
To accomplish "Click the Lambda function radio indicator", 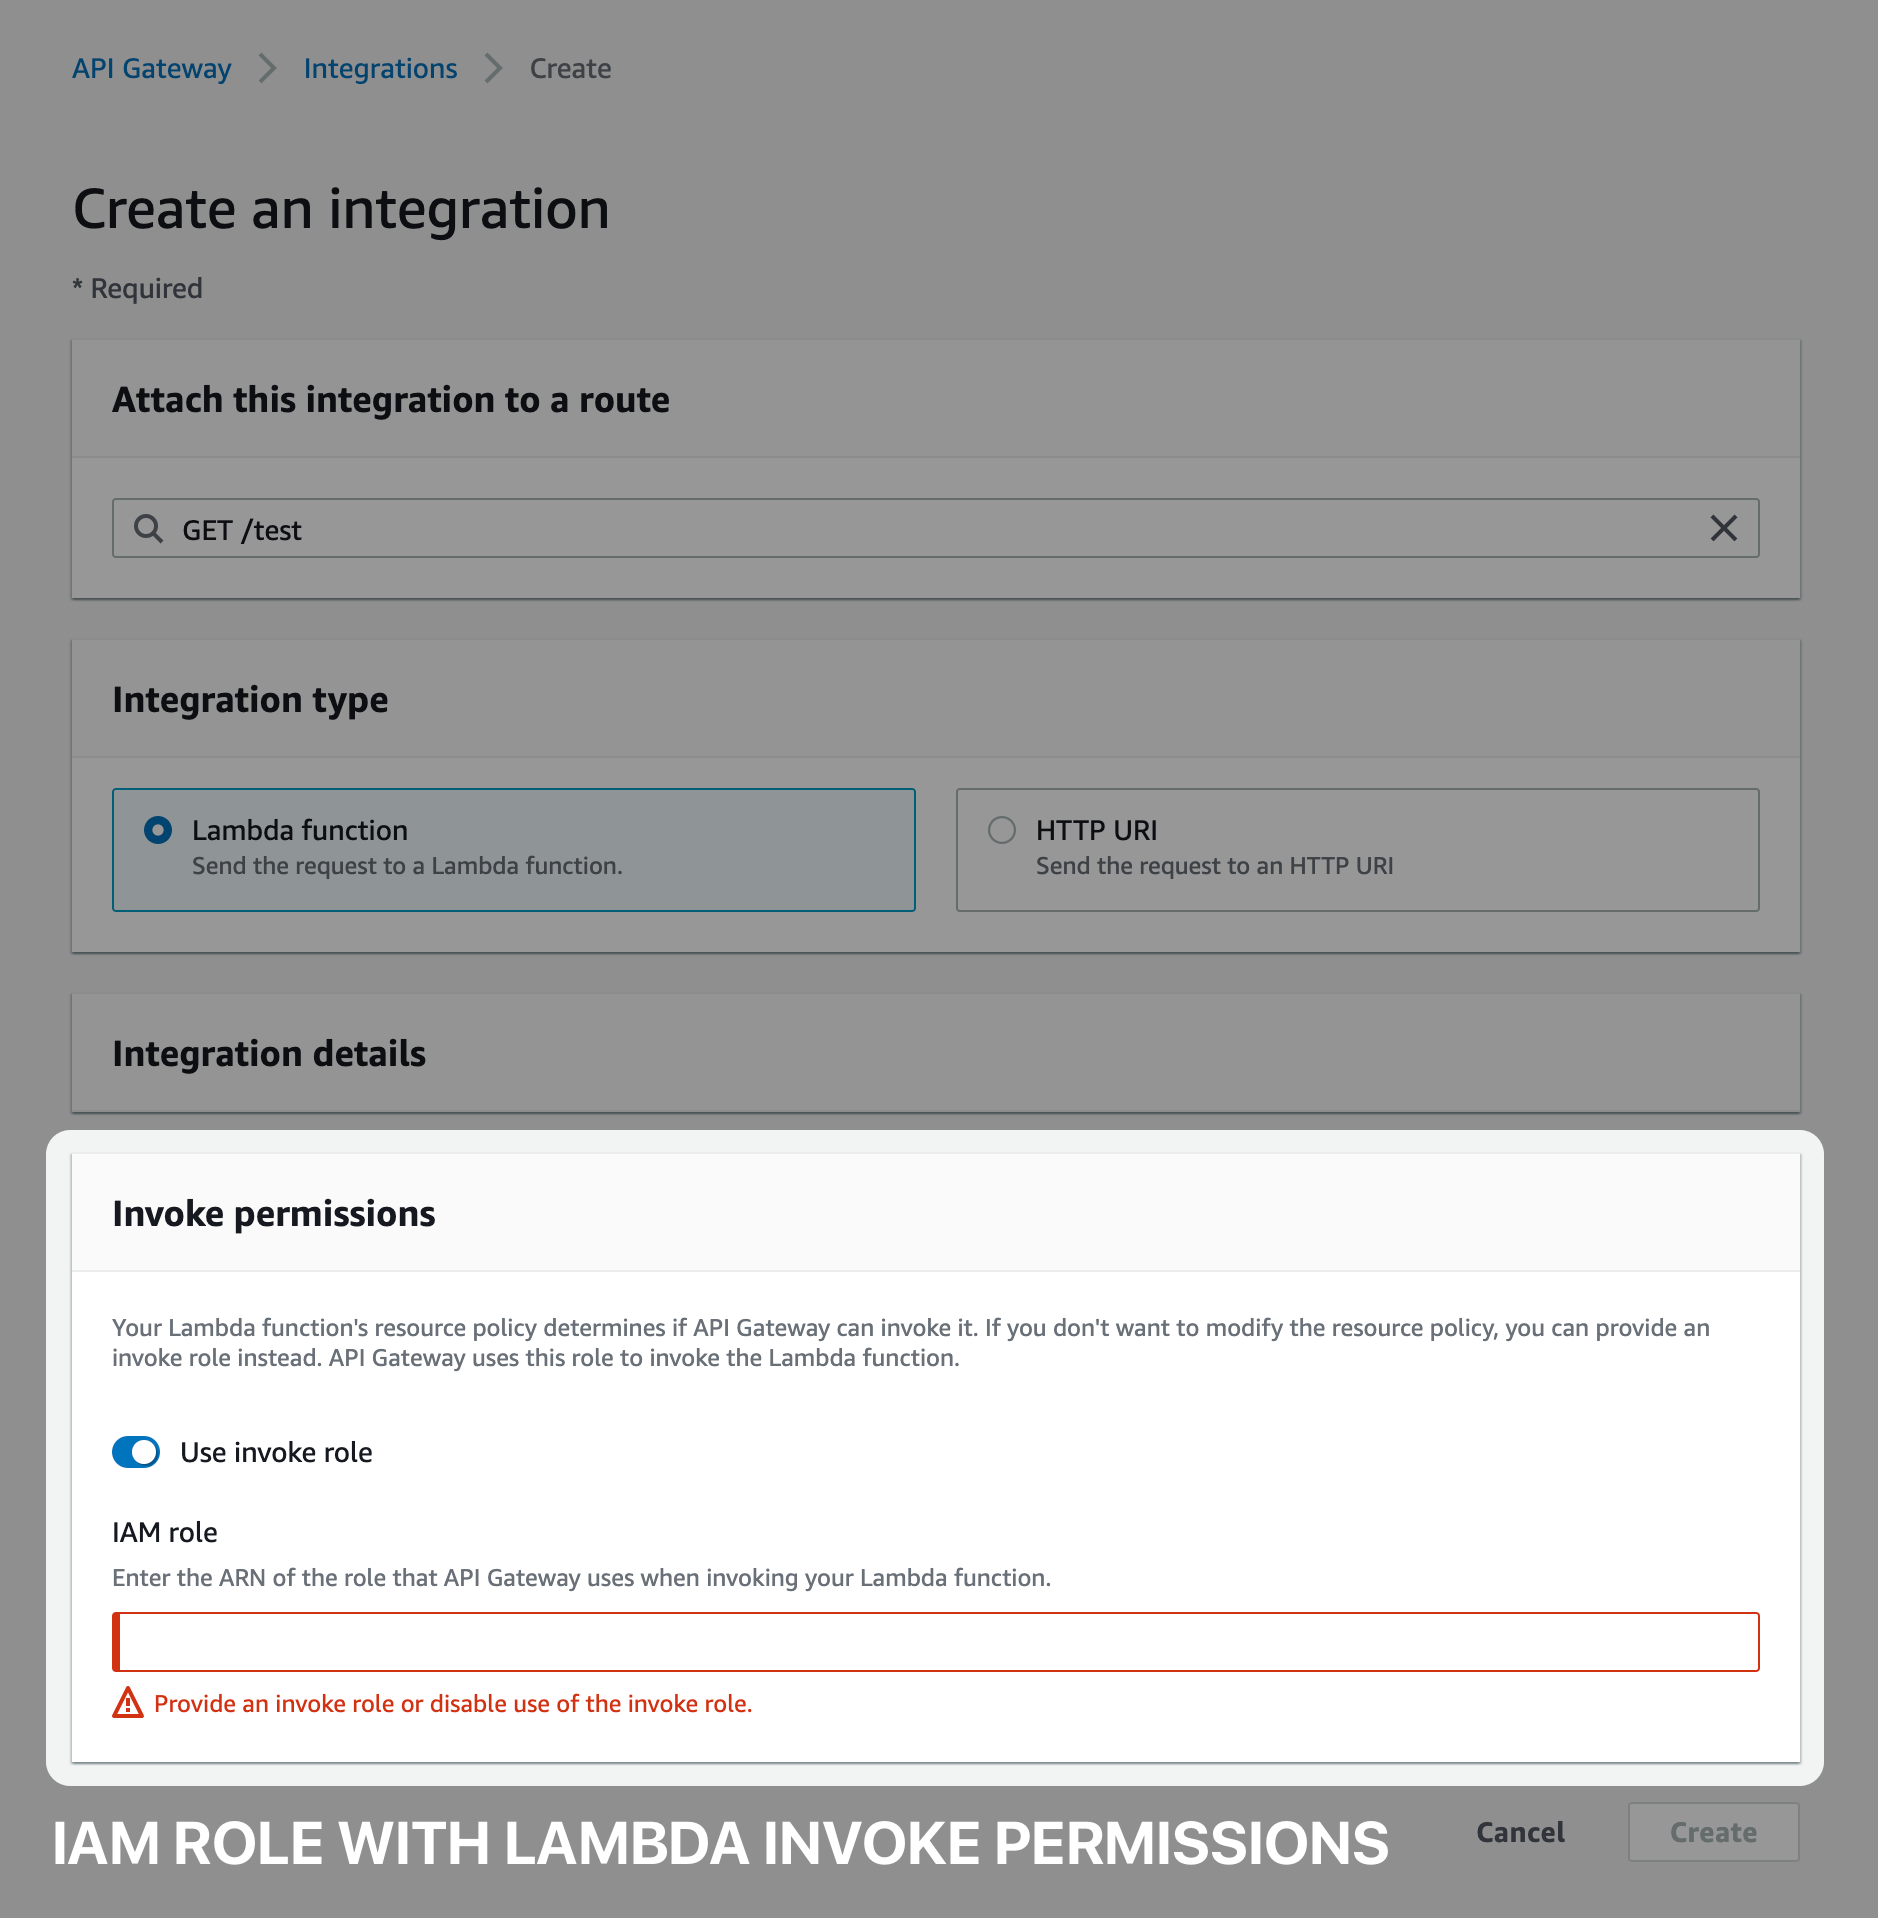I will point(158,830).
